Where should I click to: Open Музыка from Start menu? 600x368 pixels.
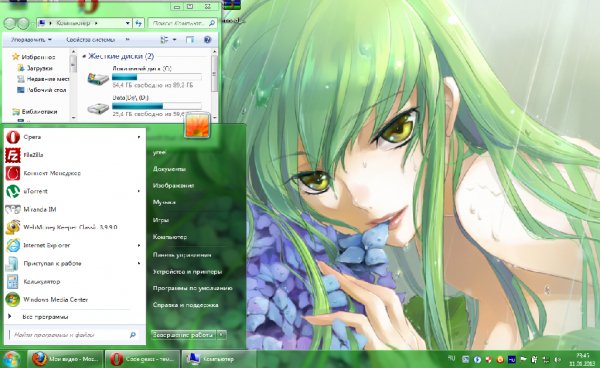pos(164,202)
